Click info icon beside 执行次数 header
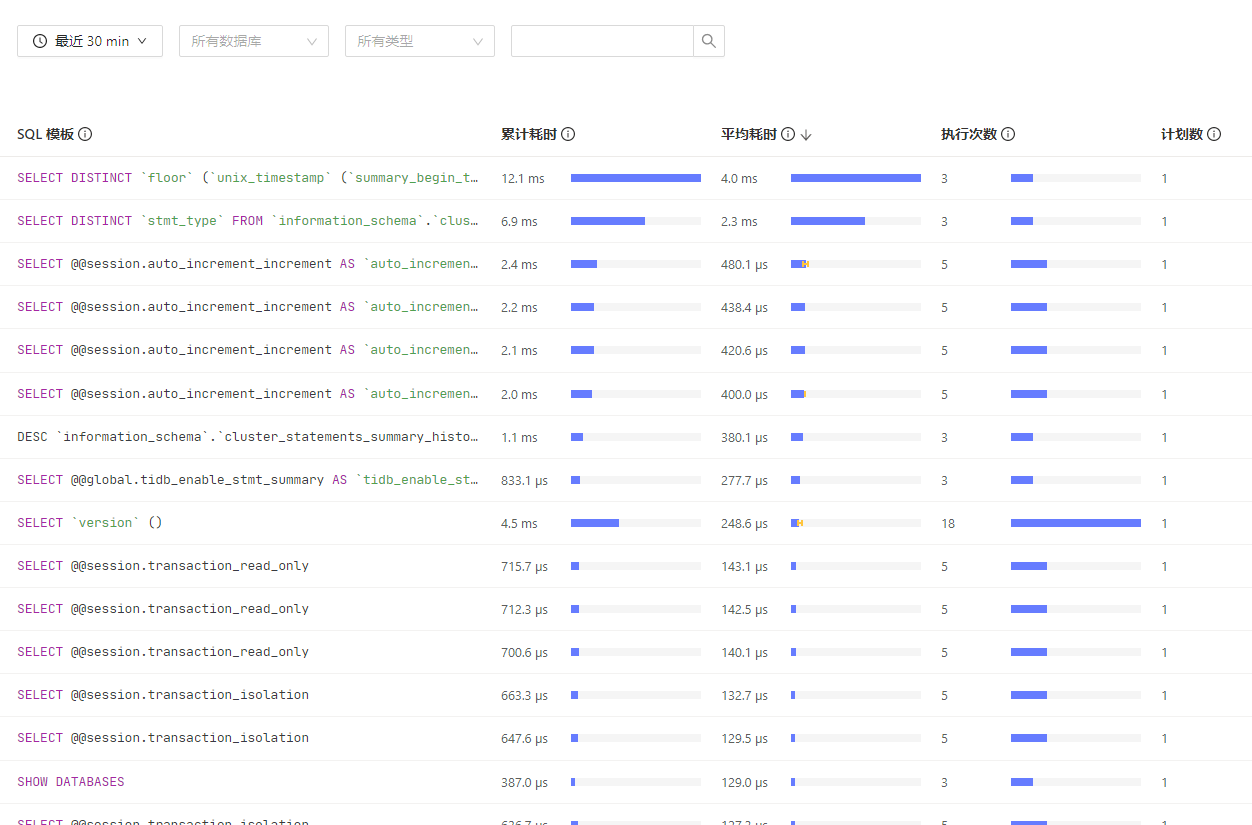Screen dimensions: 1252x825 pyautogui.click(x=1008, y=134)
